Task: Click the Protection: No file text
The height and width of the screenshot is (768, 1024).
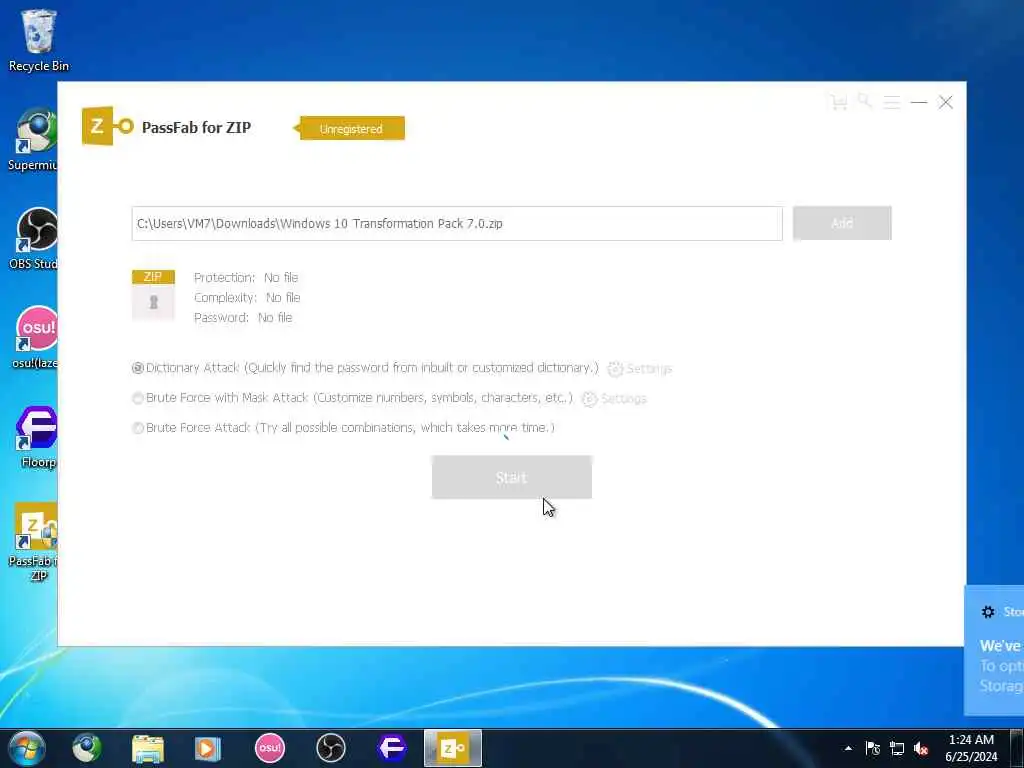Action: pos(246,278)
